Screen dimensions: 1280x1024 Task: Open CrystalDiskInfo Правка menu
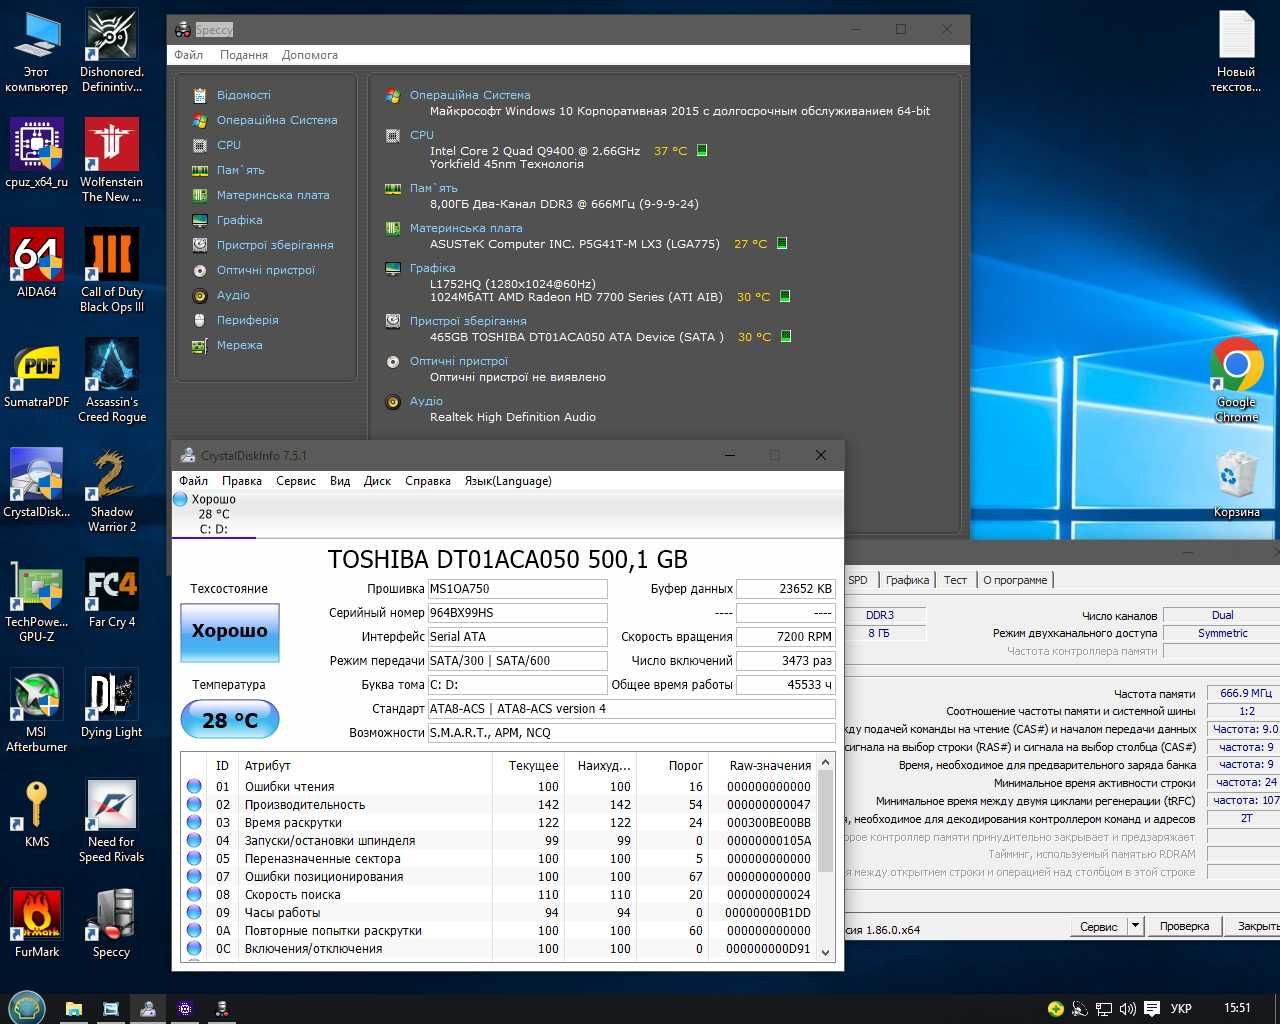242,481
